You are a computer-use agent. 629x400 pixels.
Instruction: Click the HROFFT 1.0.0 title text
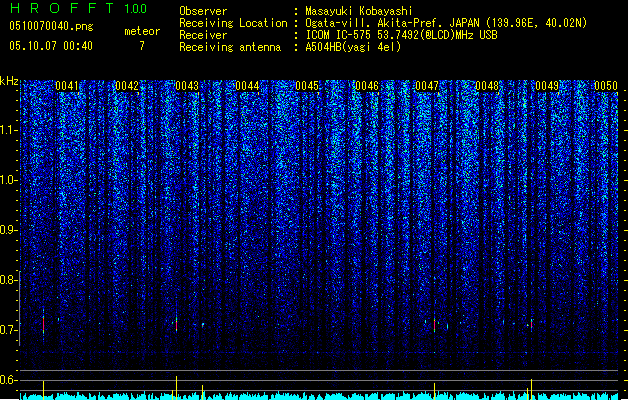tap(78, 8)
